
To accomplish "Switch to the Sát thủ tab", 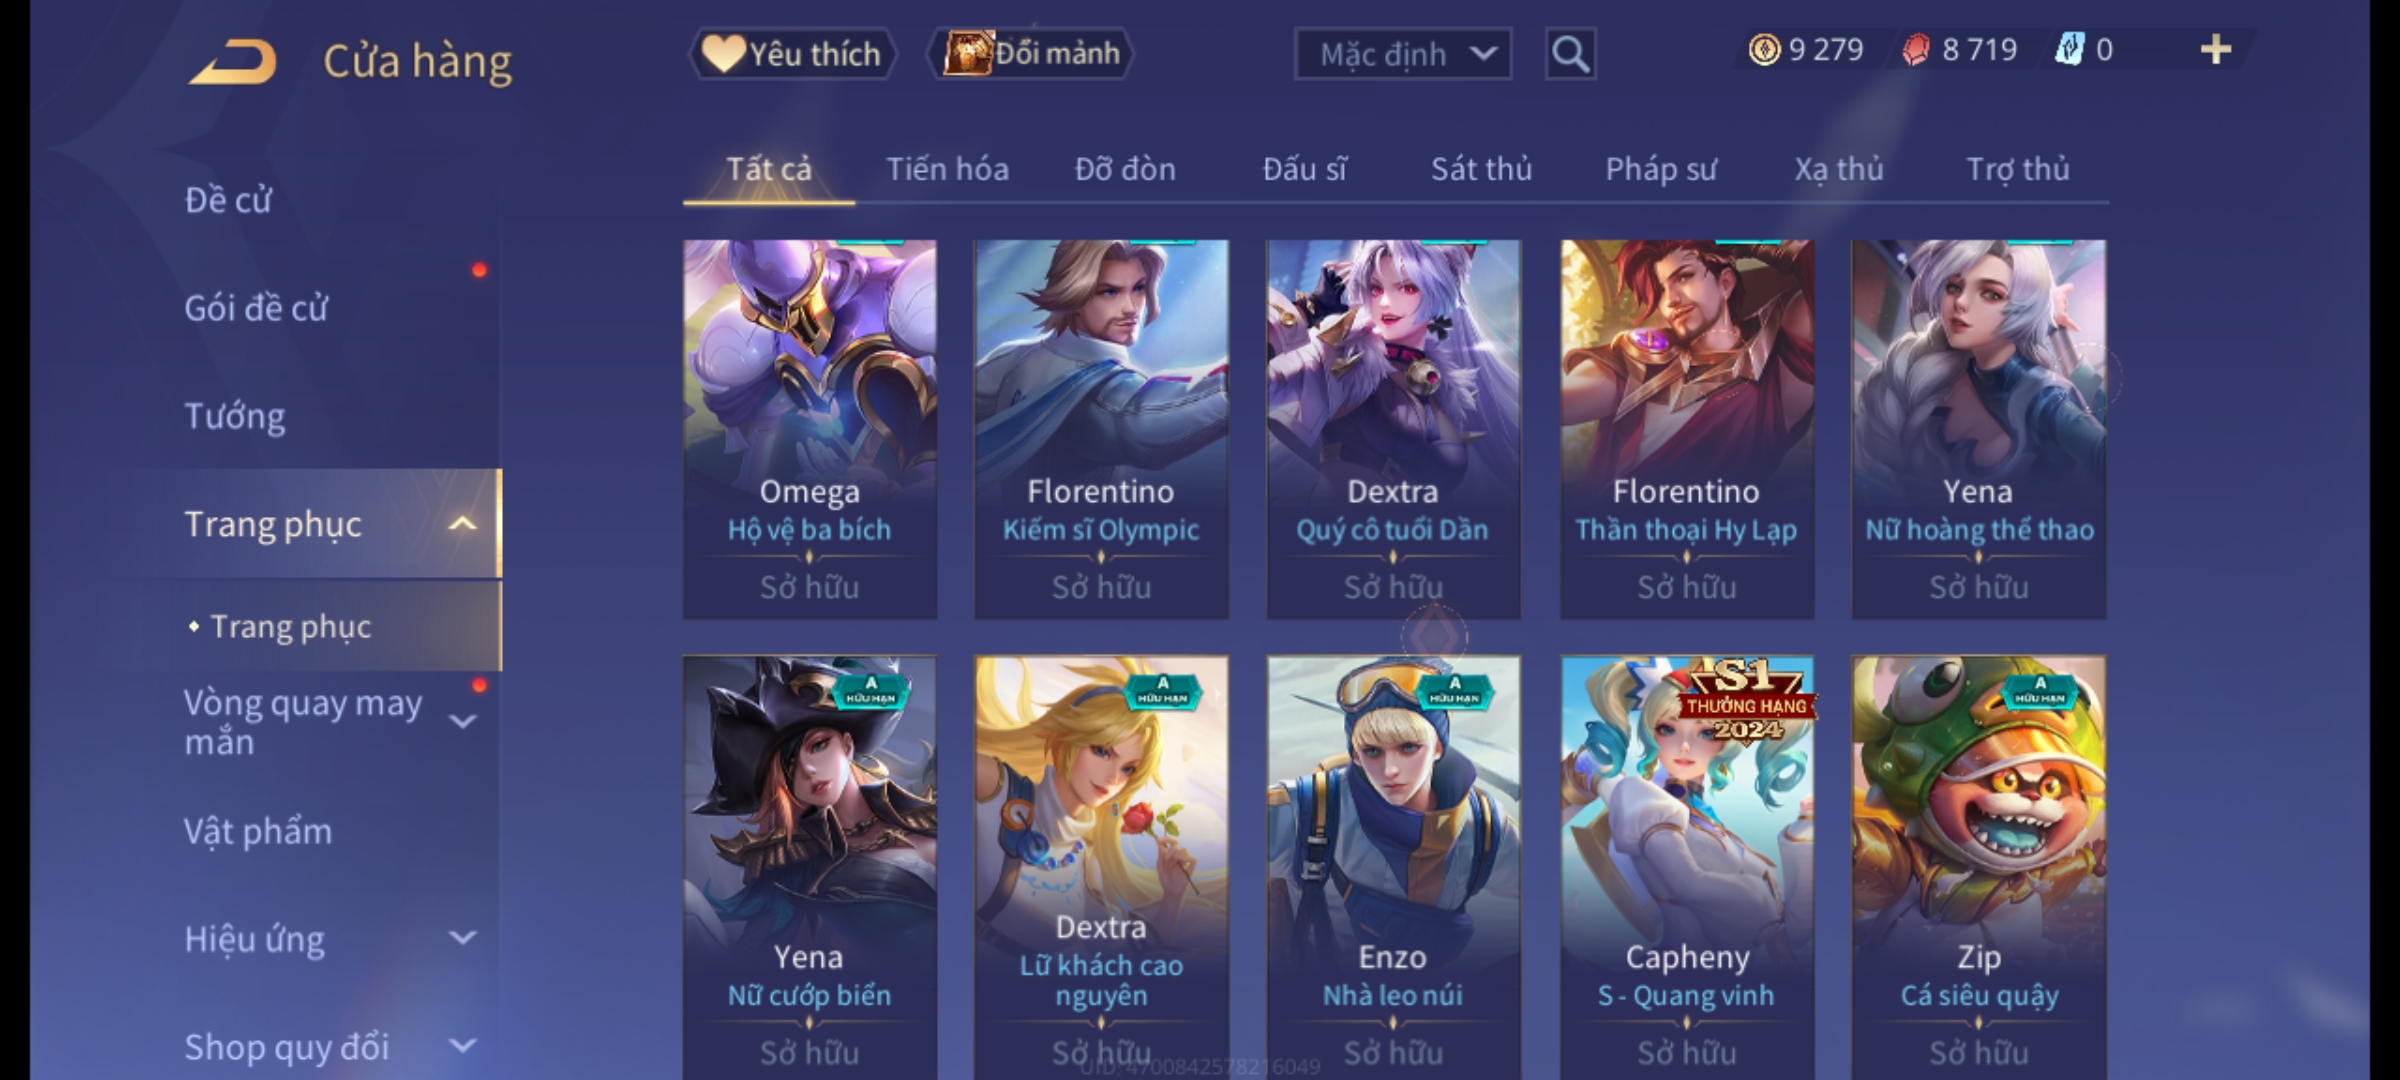I will coord(1481,169).
